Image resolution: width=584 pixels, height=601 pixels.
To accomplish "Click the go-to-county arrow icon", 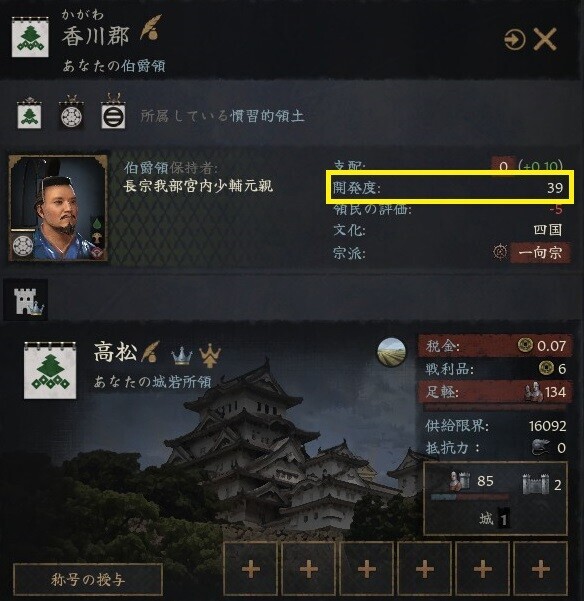I will coord(514,39).
